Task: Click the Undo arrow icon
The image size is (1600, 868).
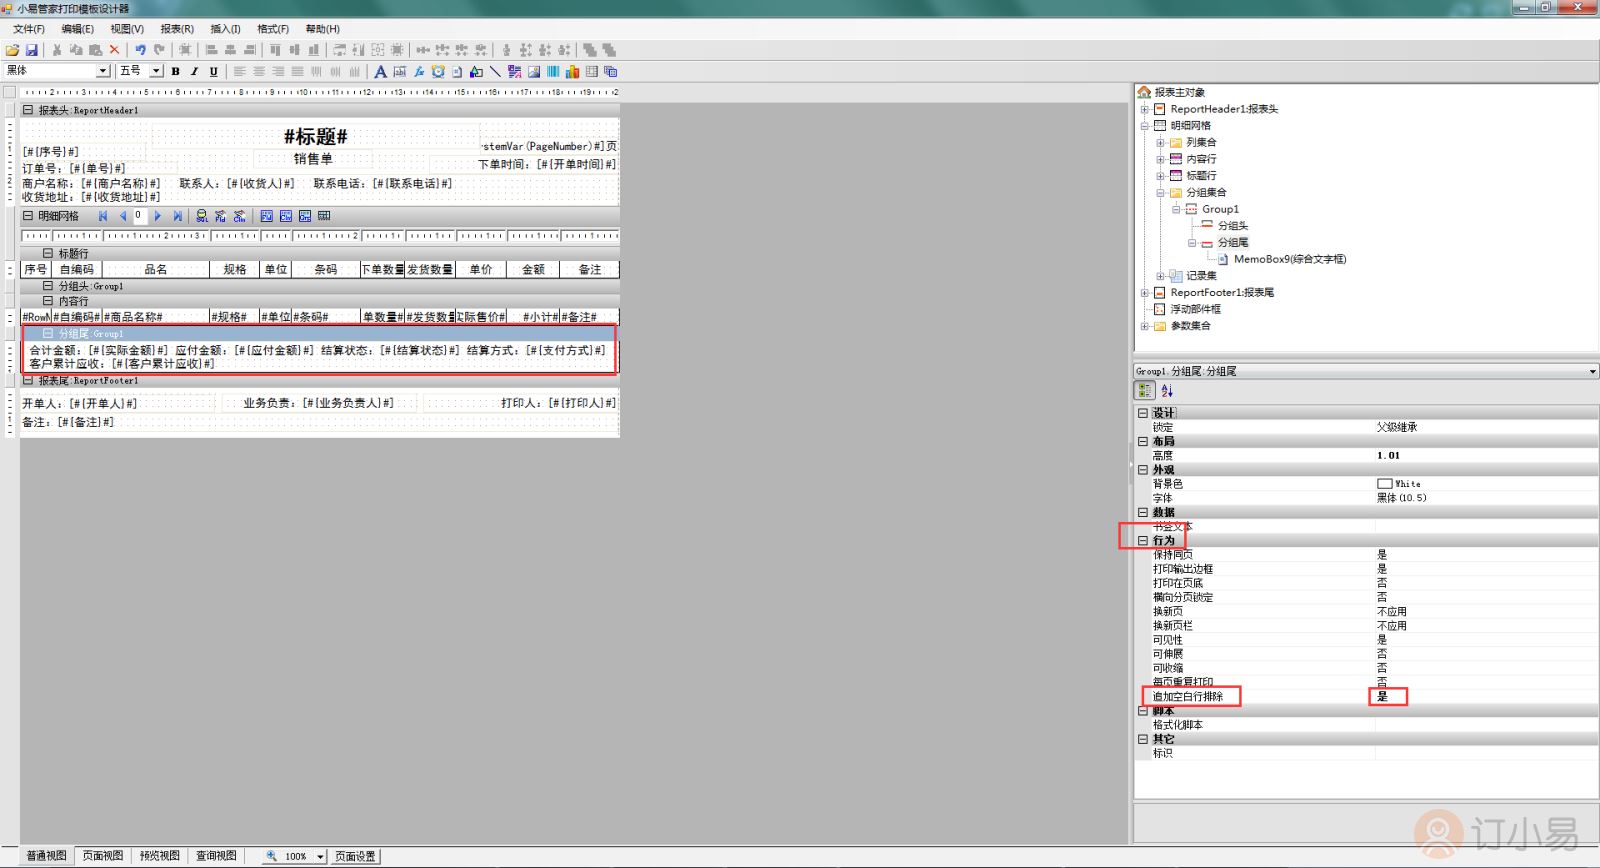Action: pyautogui.click(x=140, y=50)
